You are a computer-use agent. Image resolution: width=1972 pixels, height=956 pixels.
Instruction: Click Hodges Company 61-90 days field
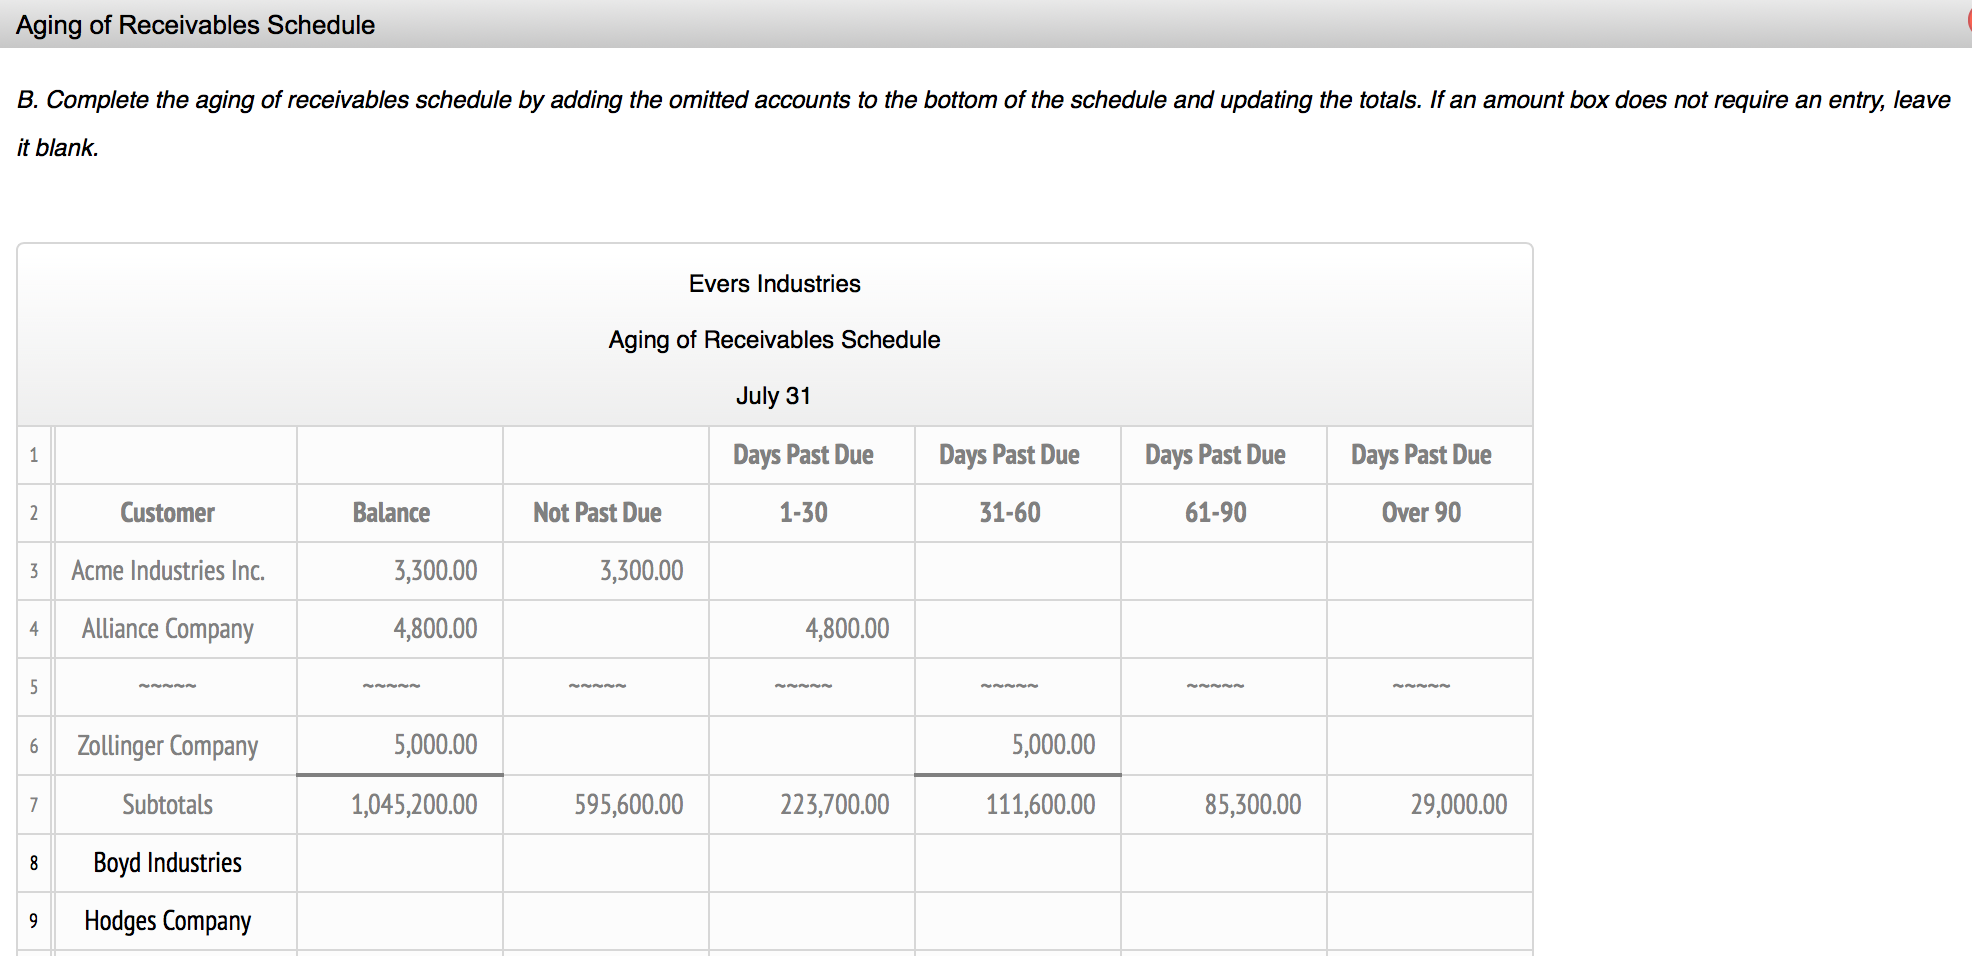click(1224, 921)
